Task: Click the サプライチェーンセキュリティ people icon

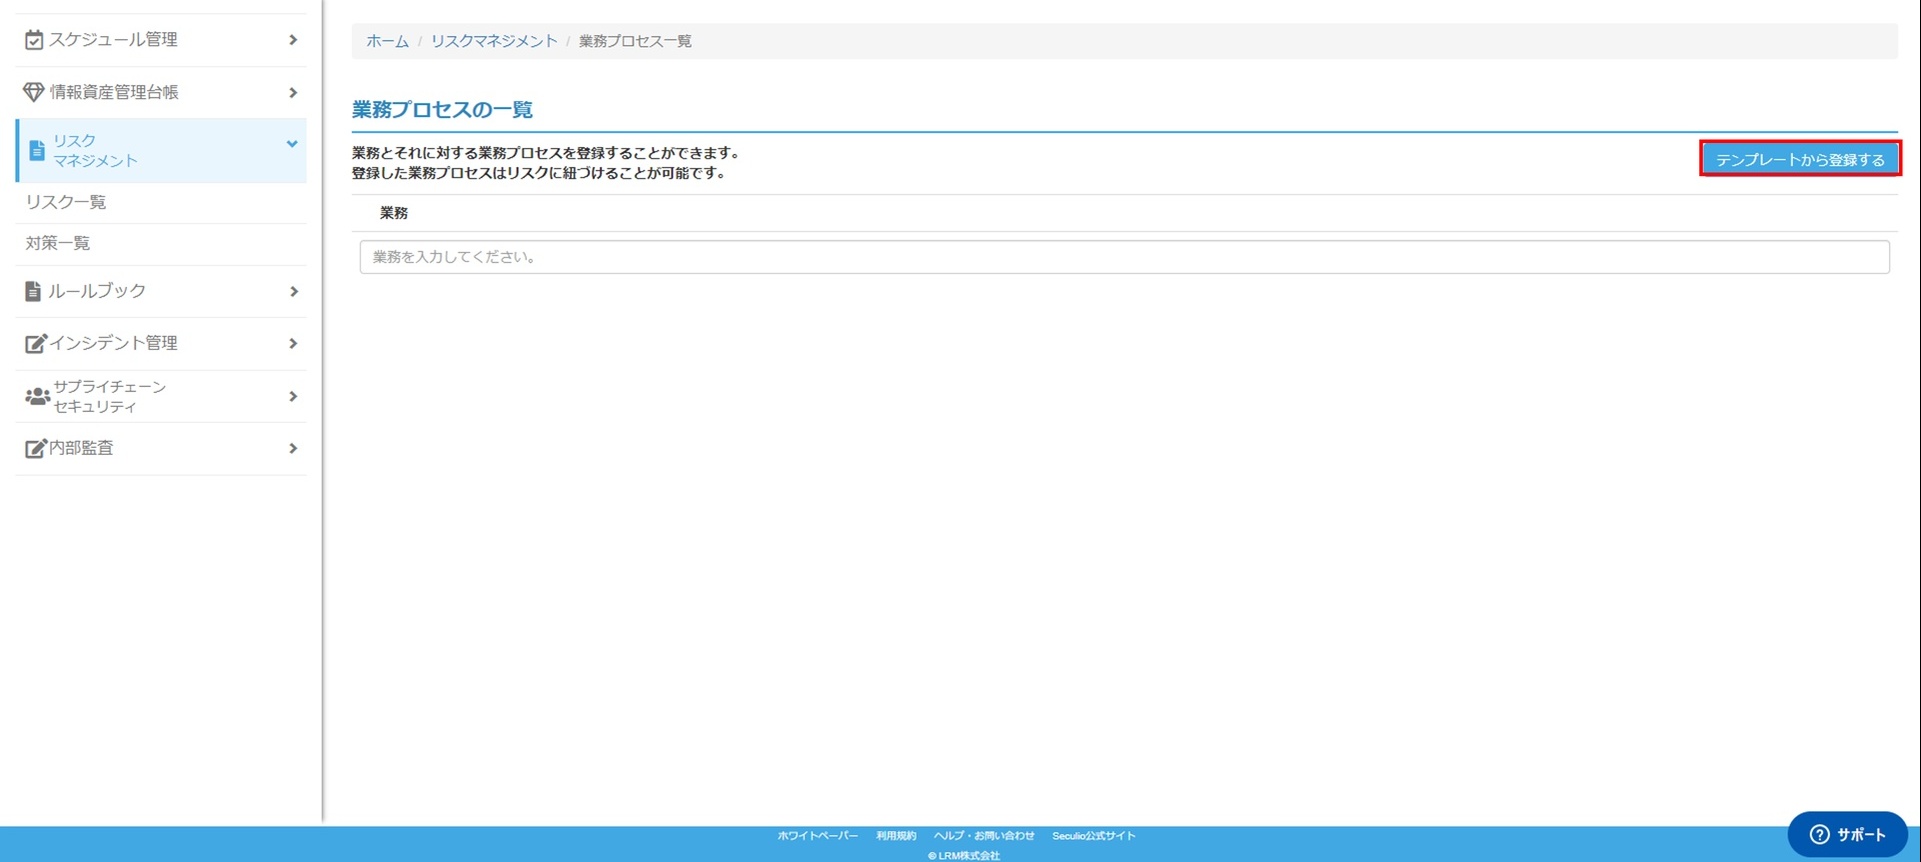Action: [x=37, y=397]
